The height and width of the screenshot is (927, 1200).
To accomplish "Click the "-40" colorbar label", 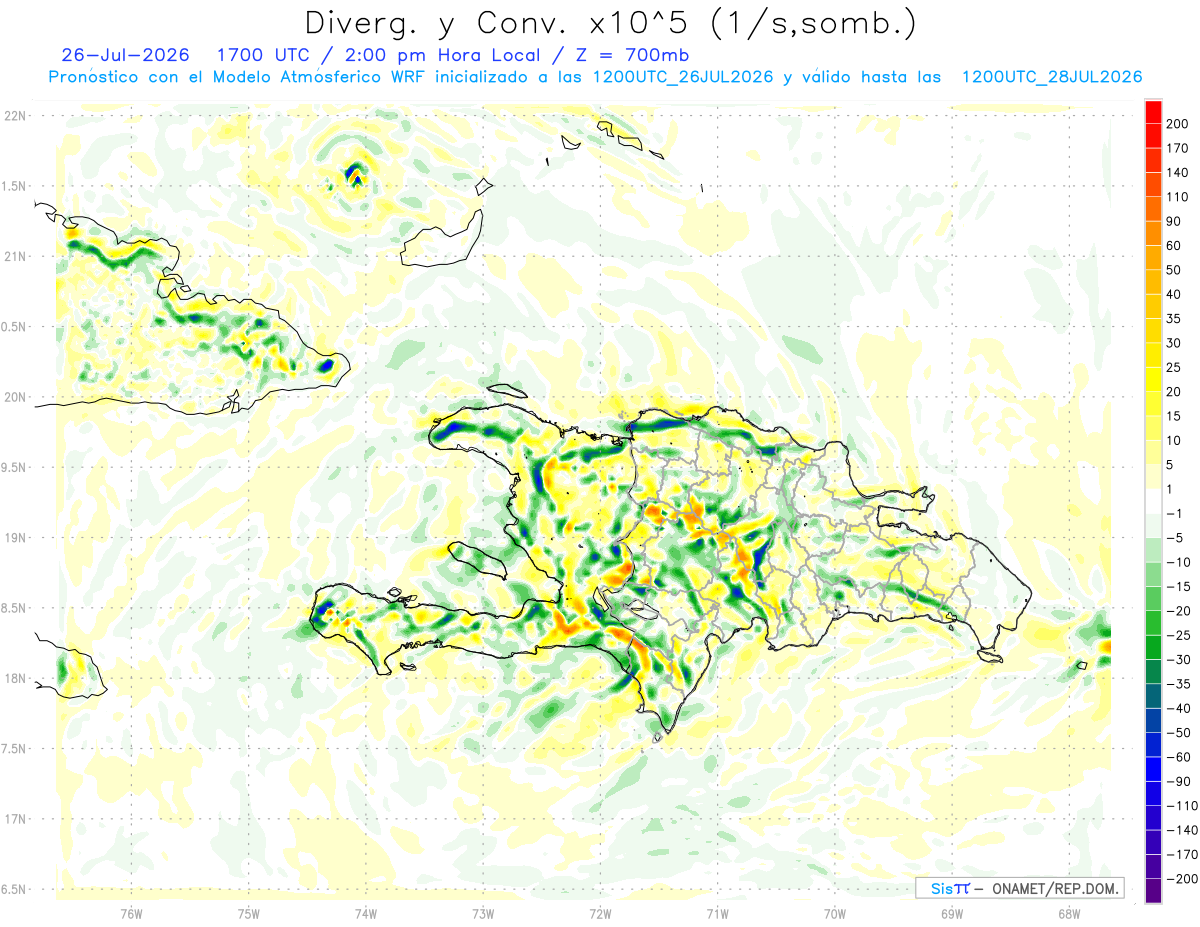I will pyautogui.click(x=1177, y=708).
